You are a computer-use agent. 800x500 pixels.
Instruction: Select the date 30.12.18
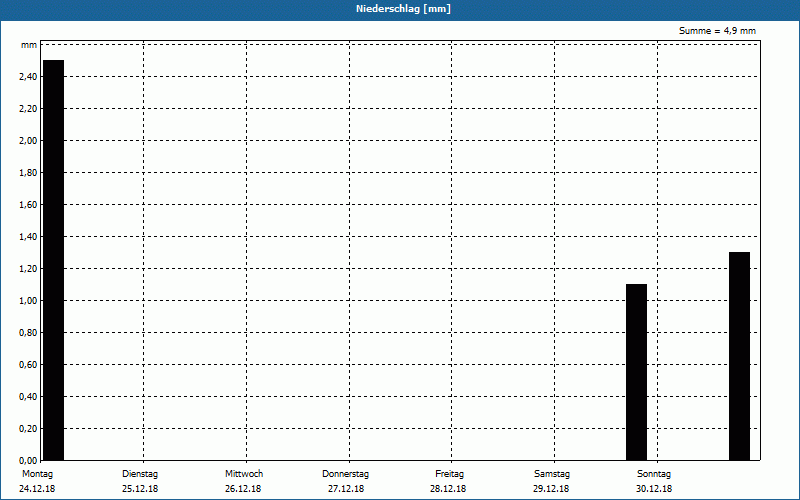click(654, 489)
